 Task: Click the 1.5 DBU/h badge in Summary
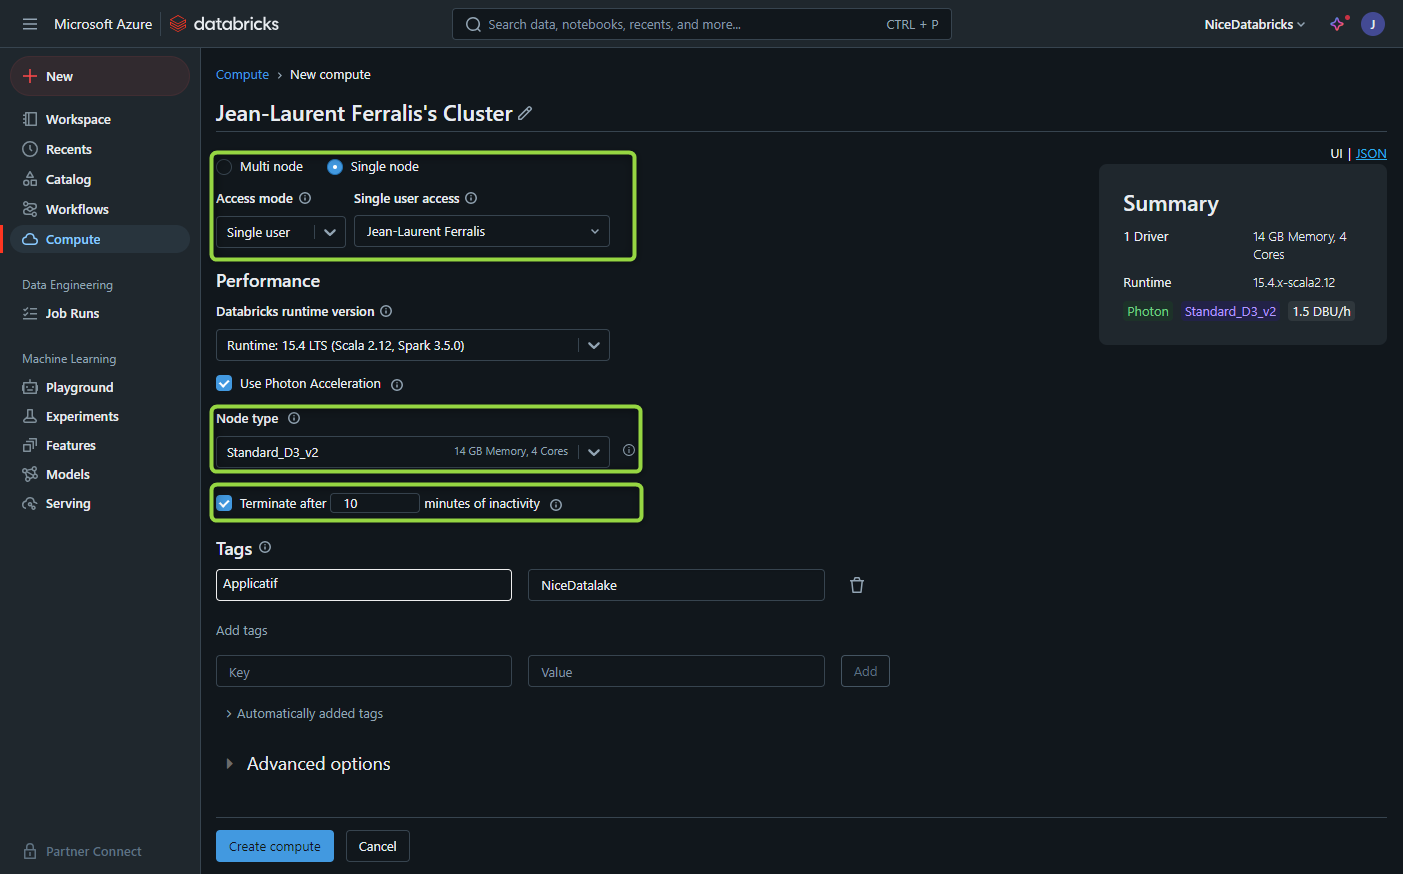(x=1321, y=311)
